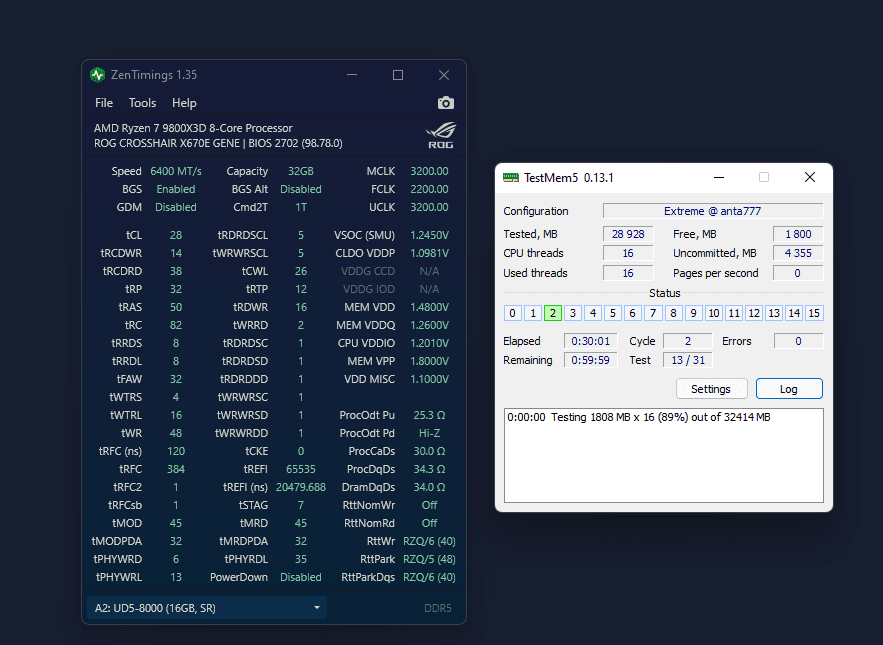Click the ROG logo in ZenTimings
Screen dimensions: 883x645
[440, 136]
